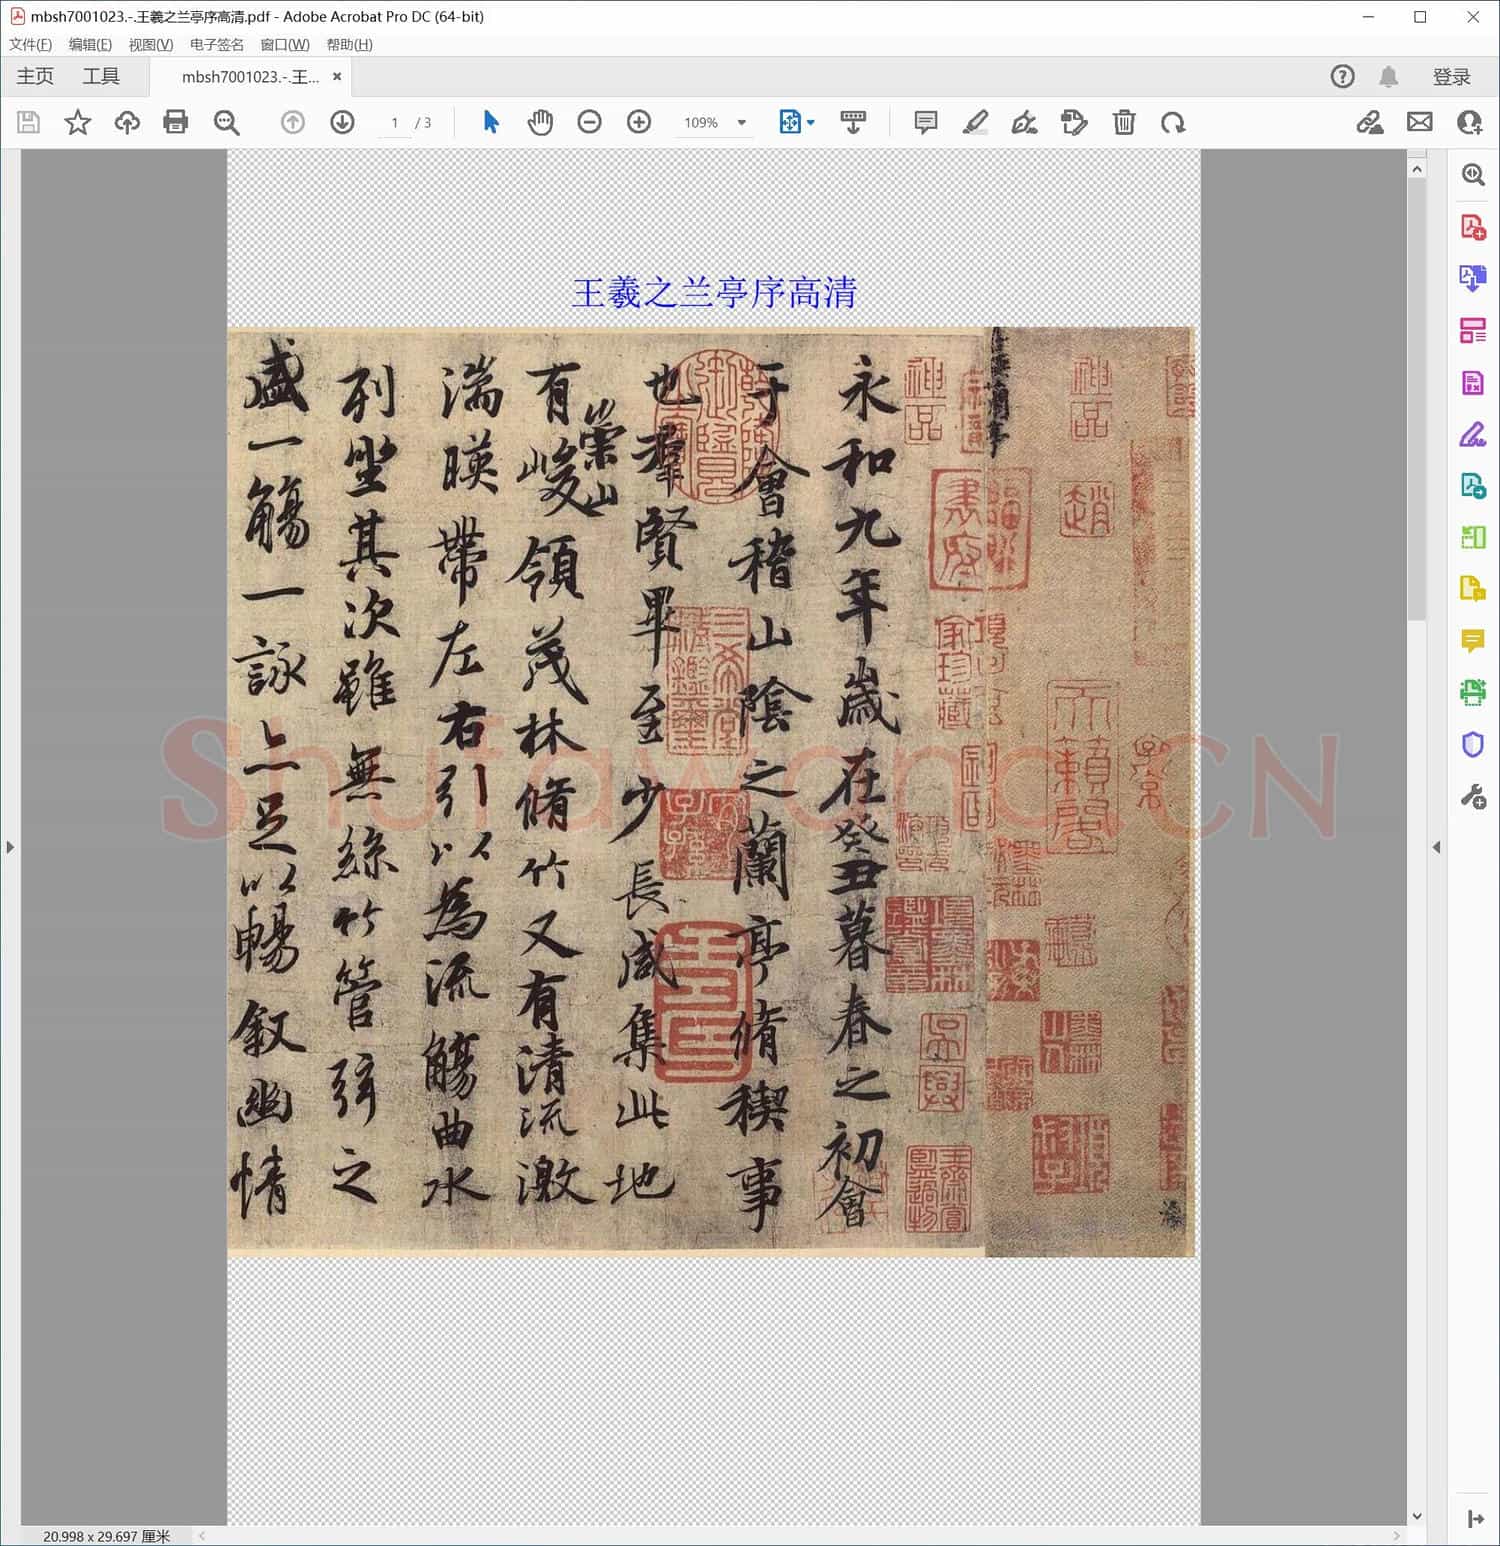1500x1546 pixels.
Task: Open zoom level dropdown at 109%
Action: (x=742, y=122)
